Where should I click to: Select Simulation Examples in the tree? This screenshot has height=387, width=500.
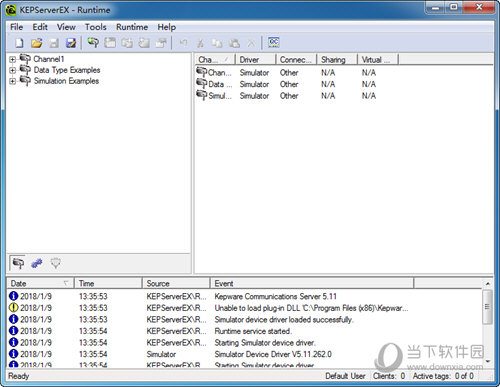tap(66, 81)
